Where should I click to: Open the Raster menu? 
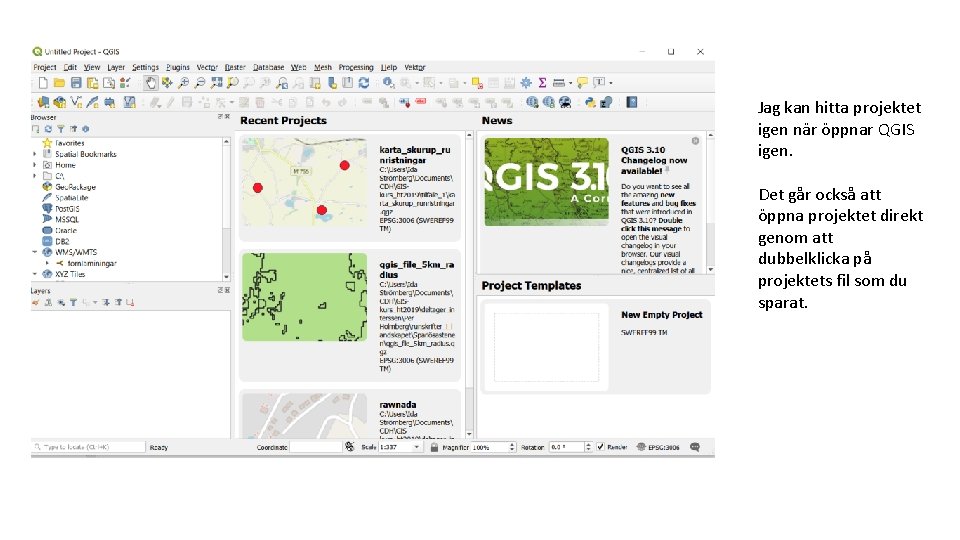[234, 67]
